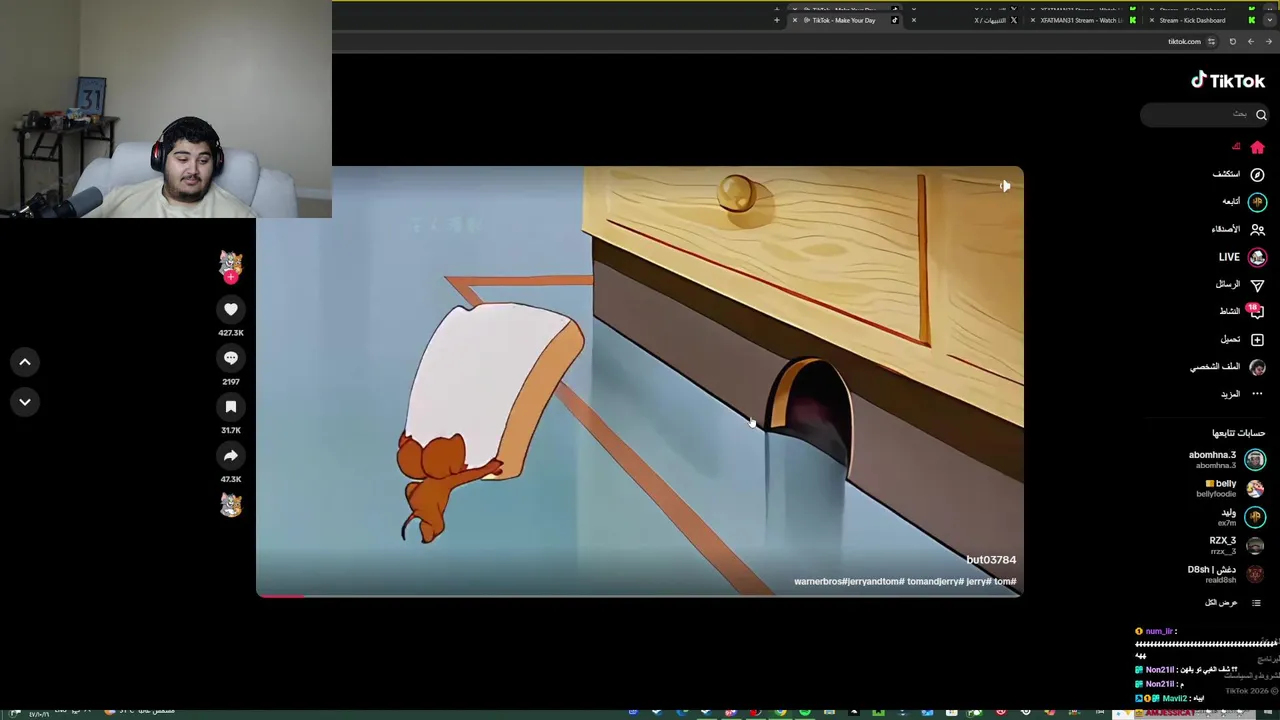Open followed account D8sh

pyautogui.click(x=1226, y=574)
